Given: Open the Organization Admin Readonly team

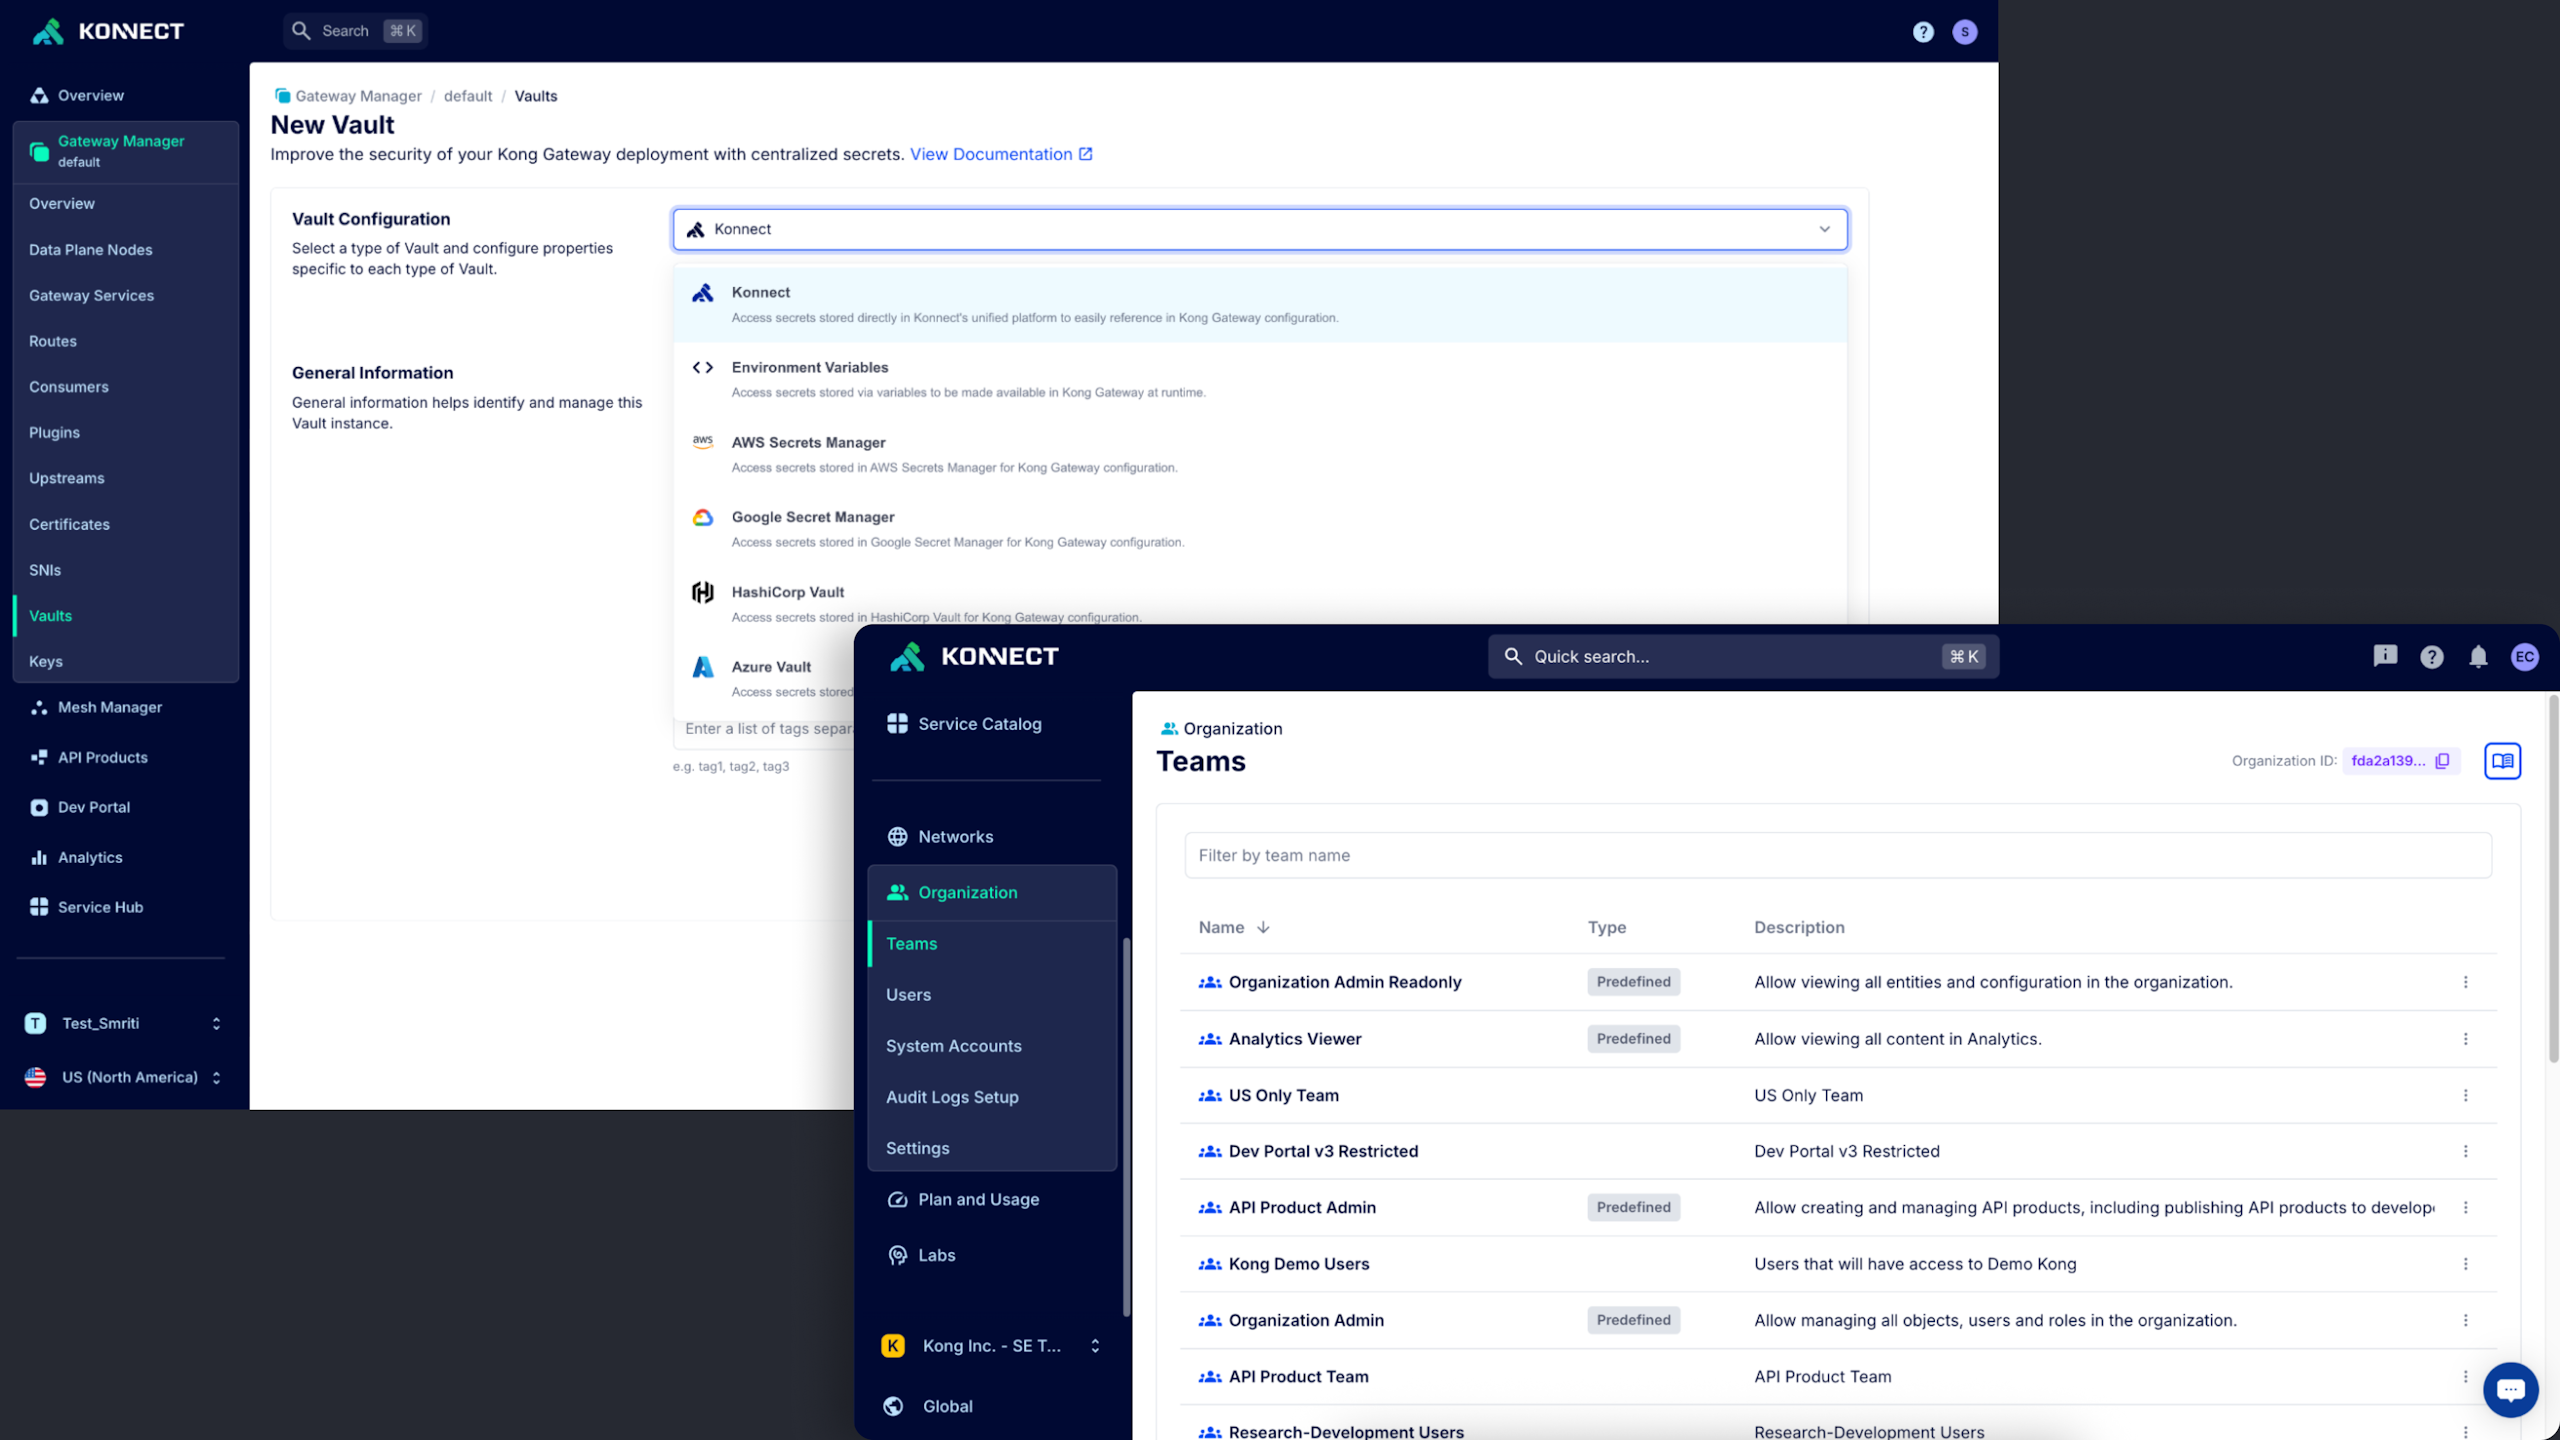Looking at the screenshot, I should coord(1344,982).
